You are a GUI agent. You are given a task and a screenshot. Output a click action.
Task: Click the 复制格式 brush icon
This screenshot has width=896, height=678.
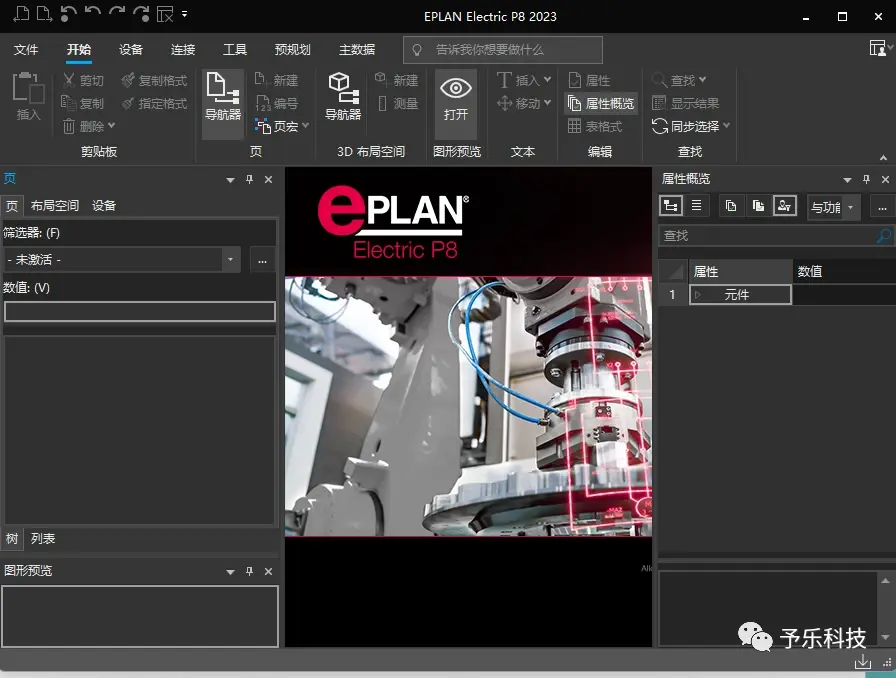click(x=128, y=80)
